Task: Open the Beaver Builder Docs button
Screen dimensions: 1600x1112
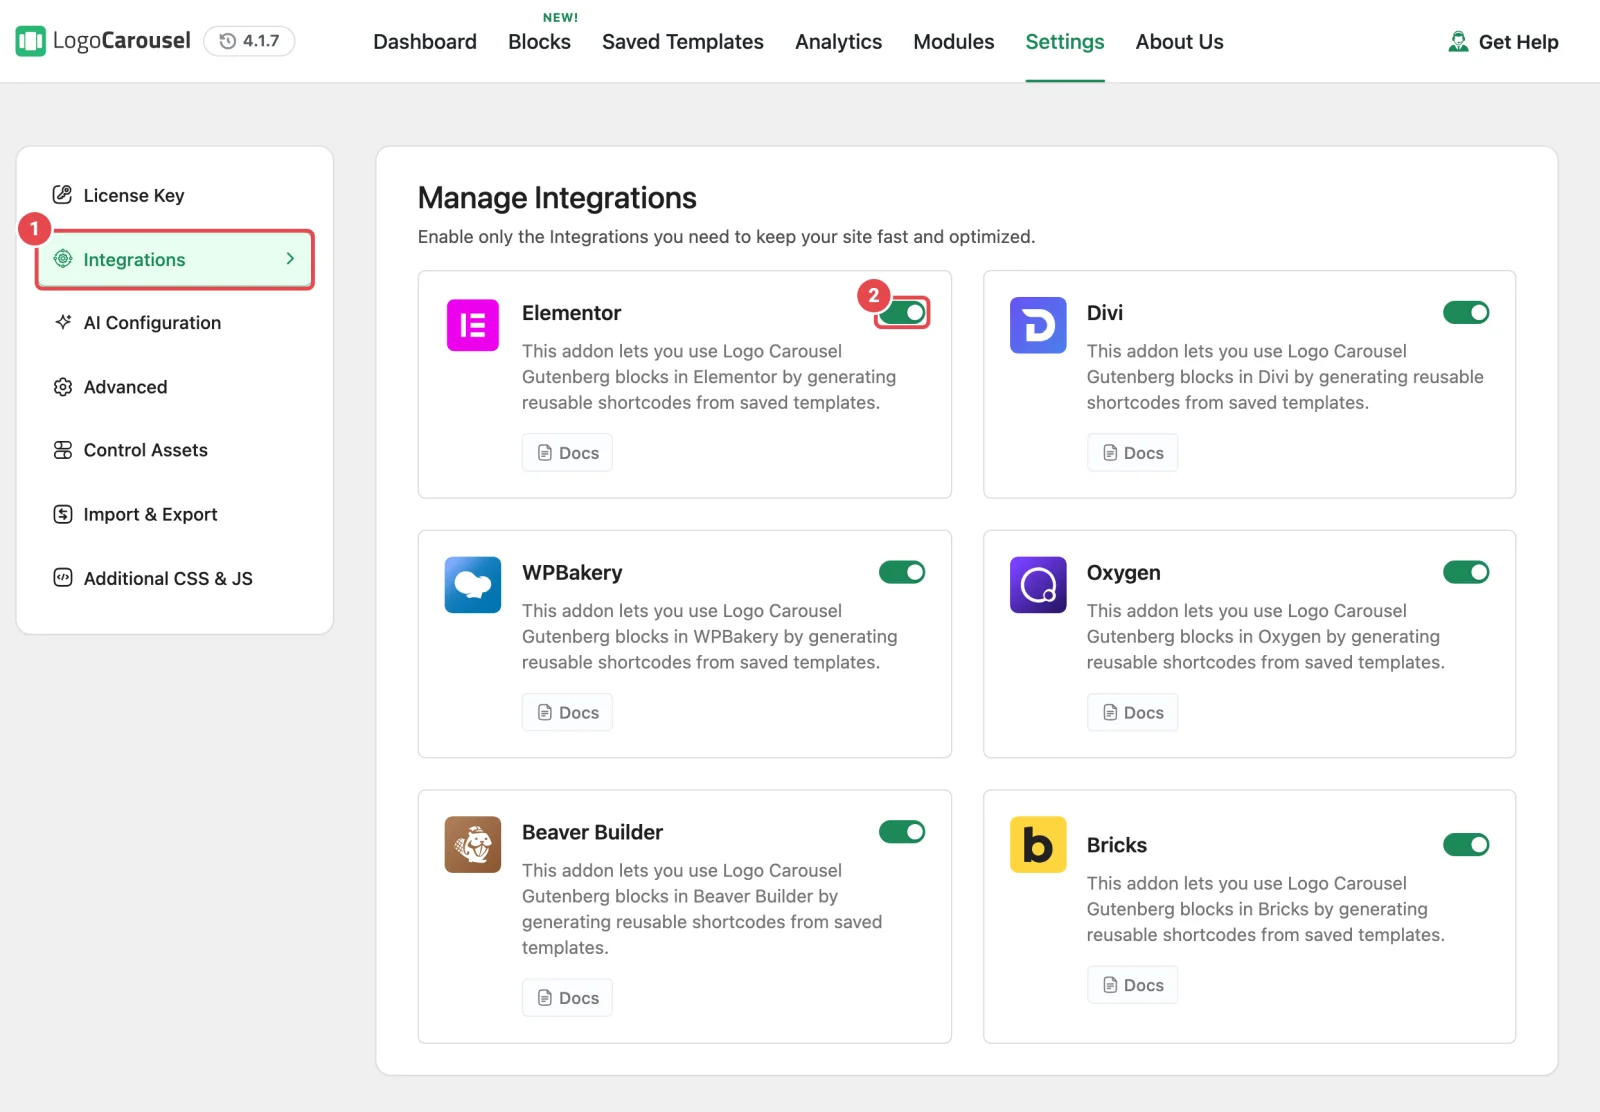Action: pyautogui.click(x=567, y=998)
